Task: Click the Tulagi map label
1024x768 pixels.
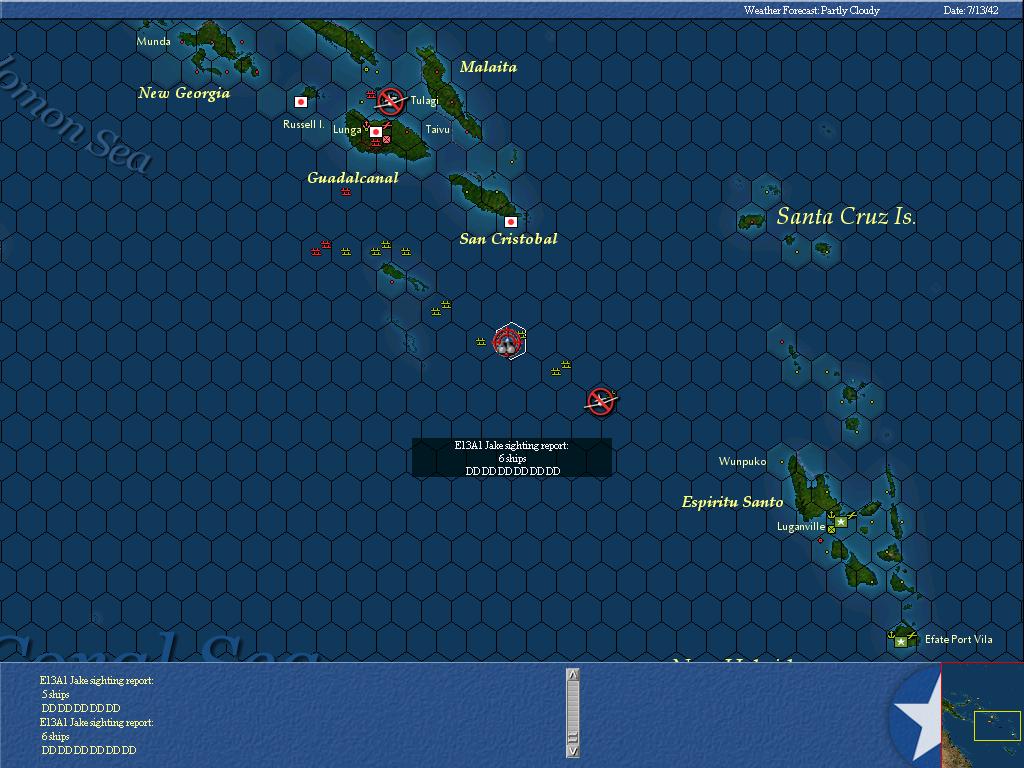Action: click(424, 101)
